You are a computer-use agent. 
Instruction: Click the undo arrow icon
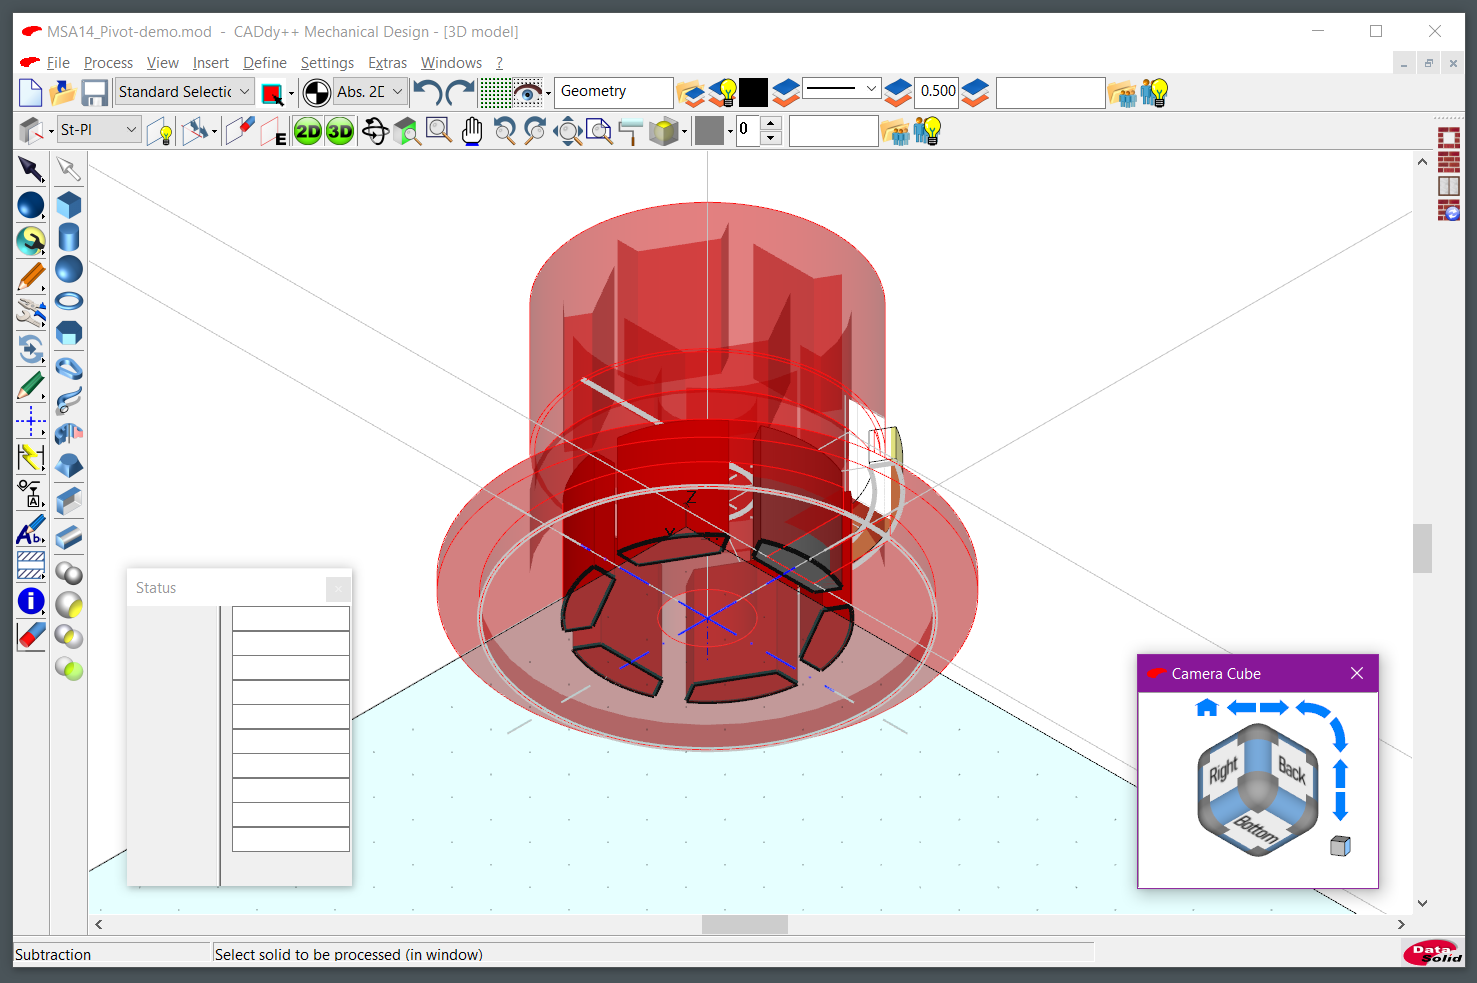[x=428, y=93]
